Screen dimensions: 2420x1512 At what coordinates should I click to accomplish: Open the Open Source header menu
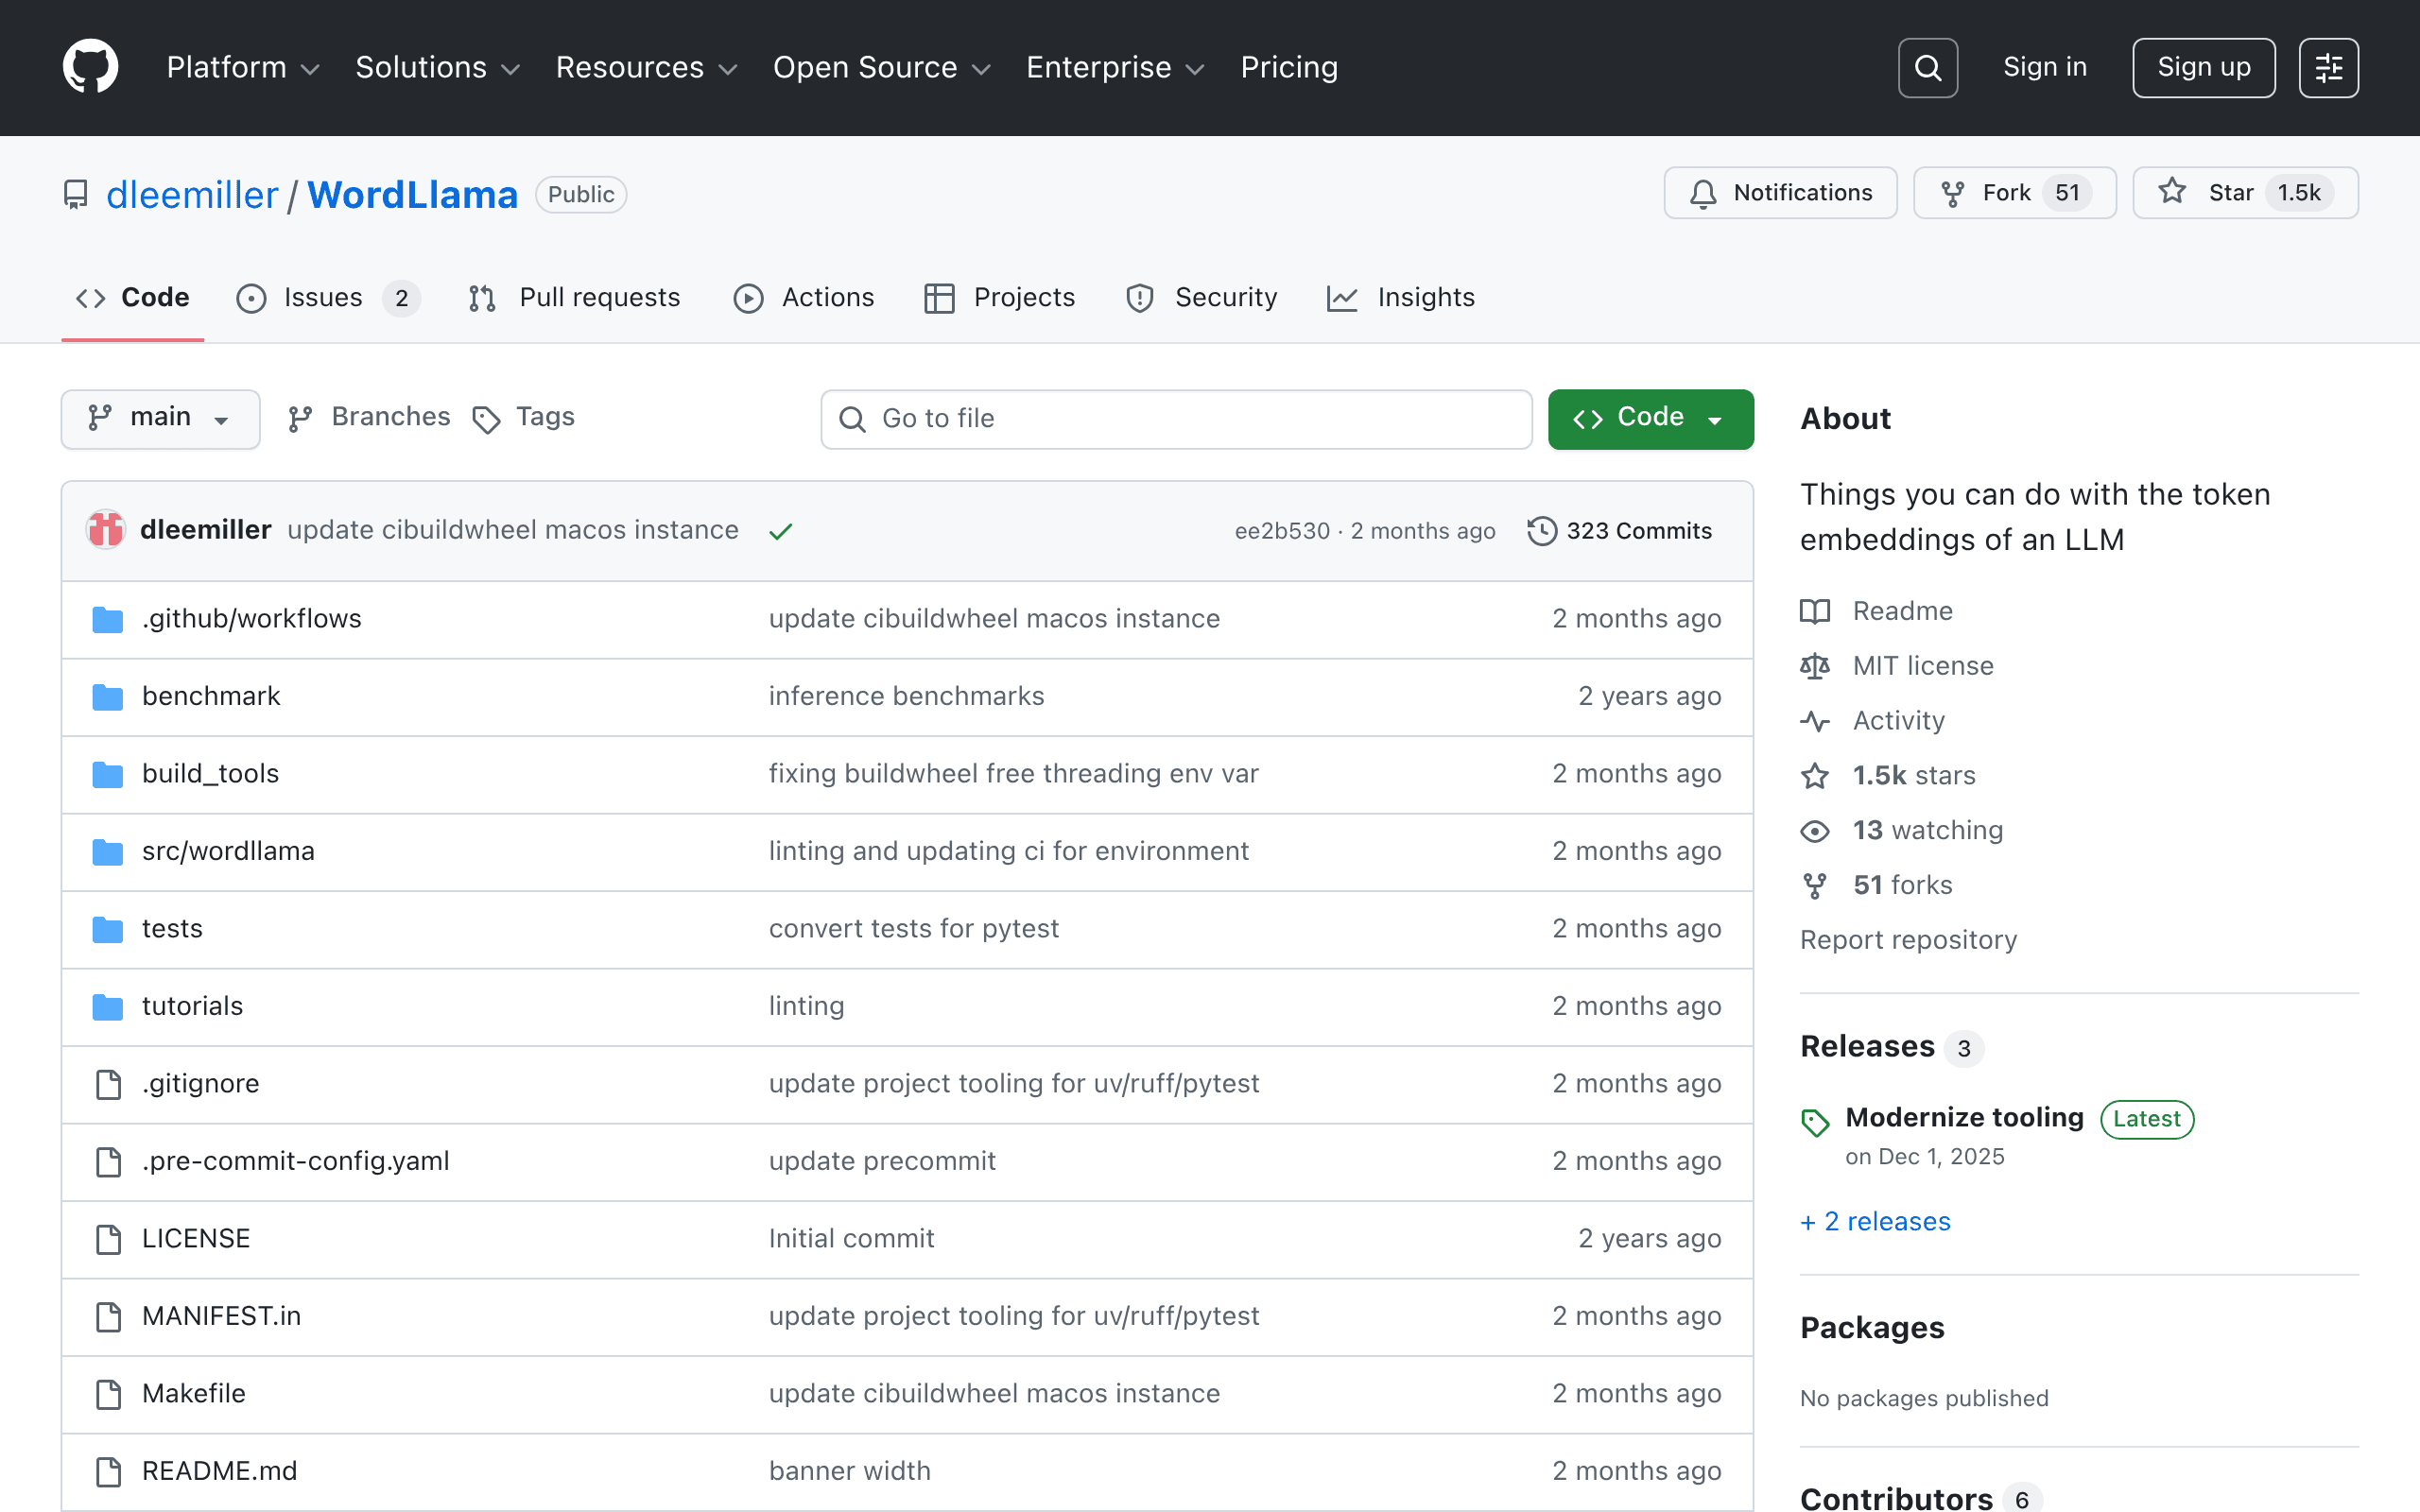[x=881, y=67]
